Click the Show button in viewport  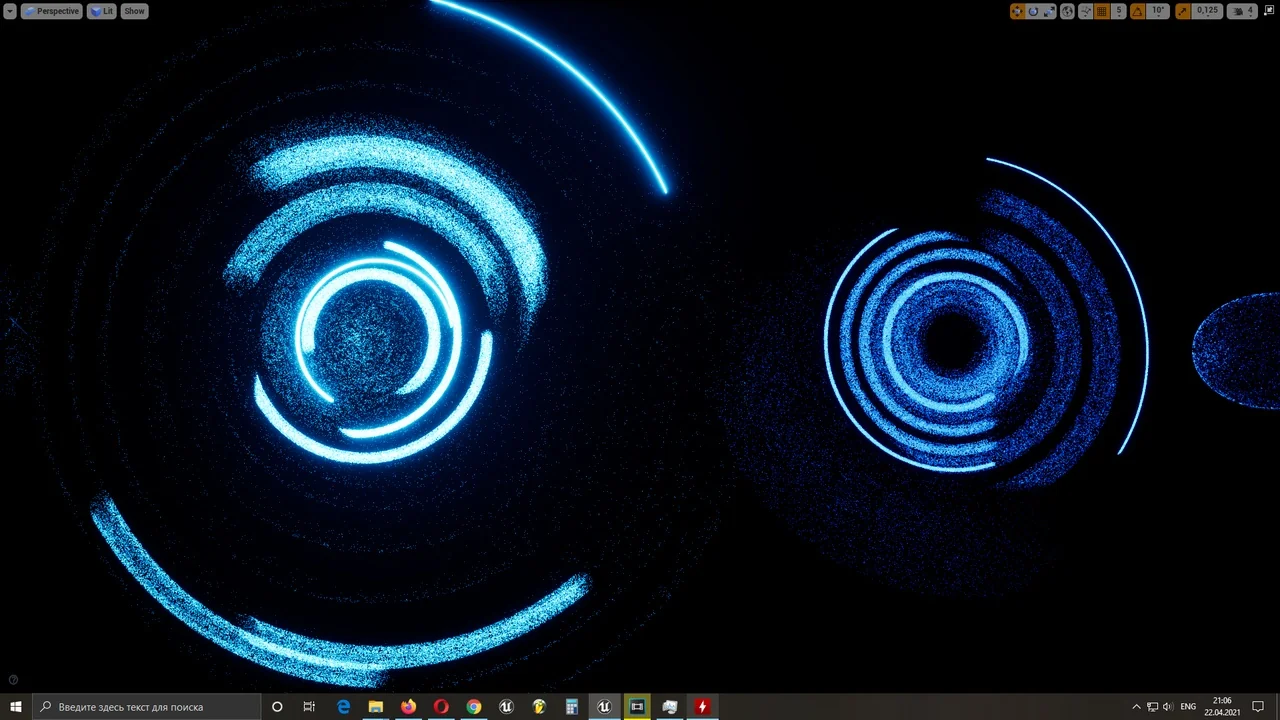click(134, 11)
